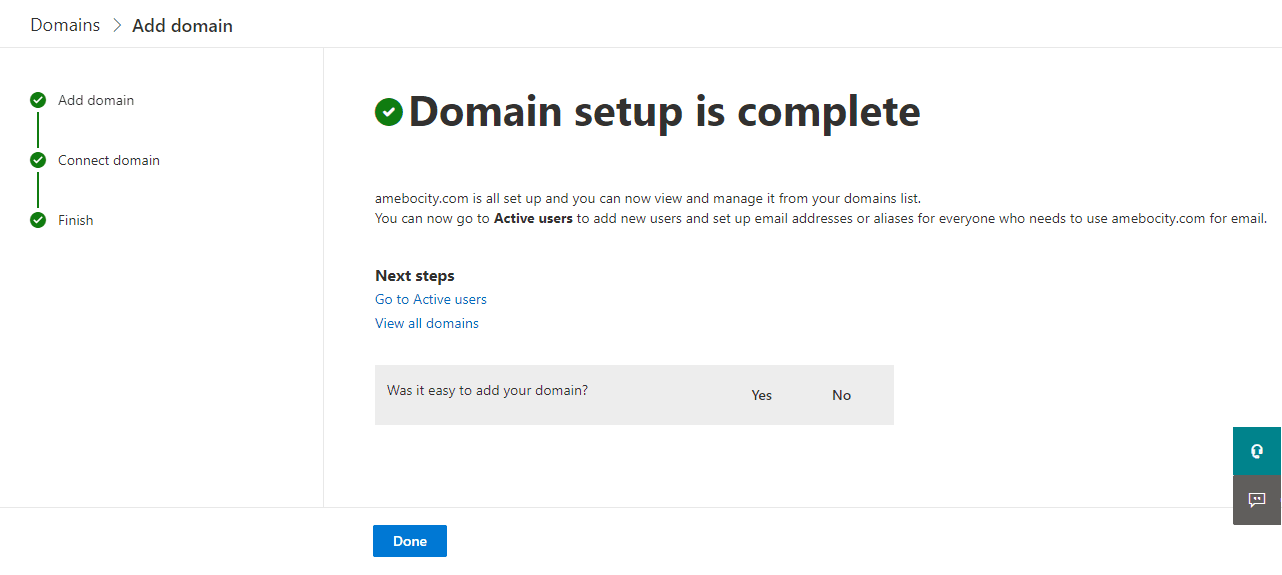Answer Yes to the feedback question

[x=762, y=395]
